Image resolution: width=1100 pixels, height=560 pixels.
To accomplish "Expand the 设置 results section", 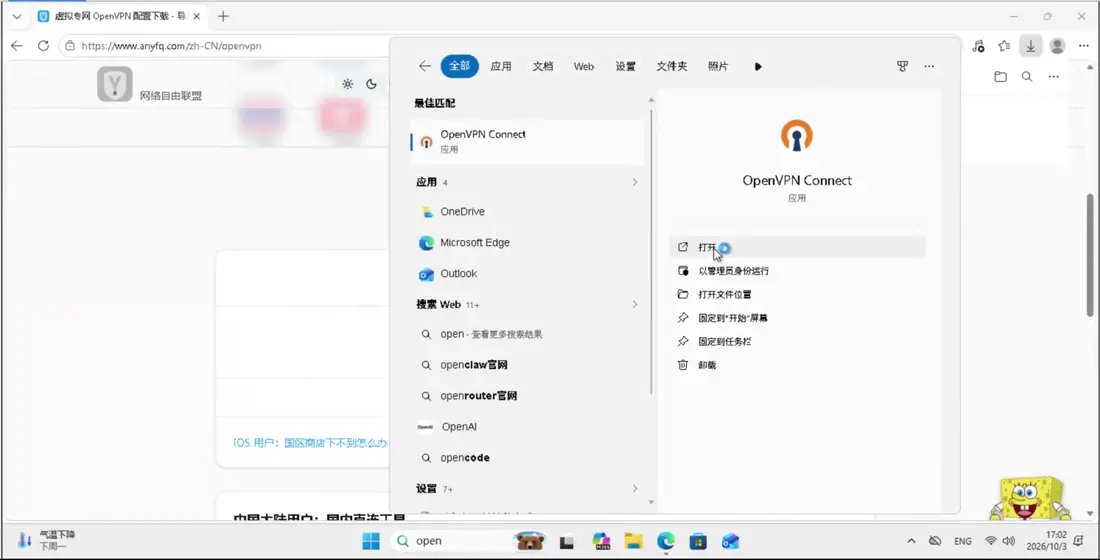I will (x=634, y=488).
